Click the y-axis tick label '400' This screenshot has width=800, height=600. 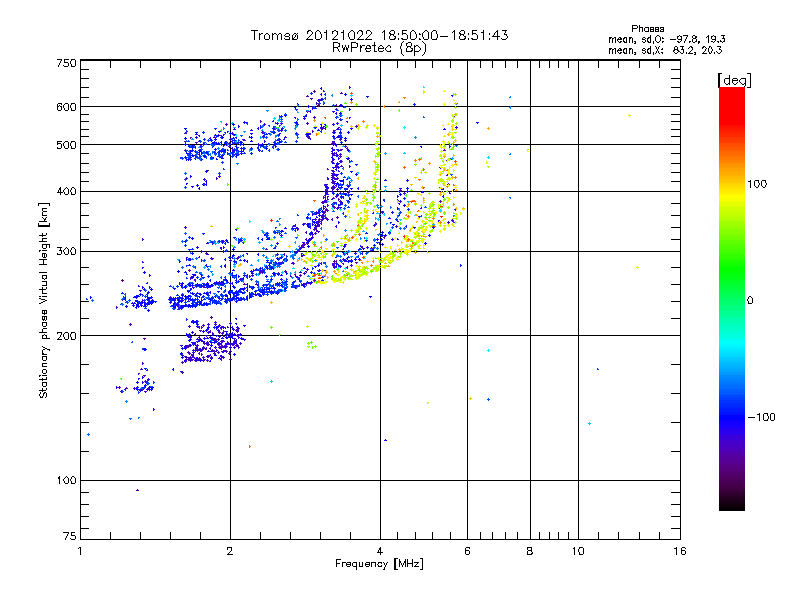(66, 191)
